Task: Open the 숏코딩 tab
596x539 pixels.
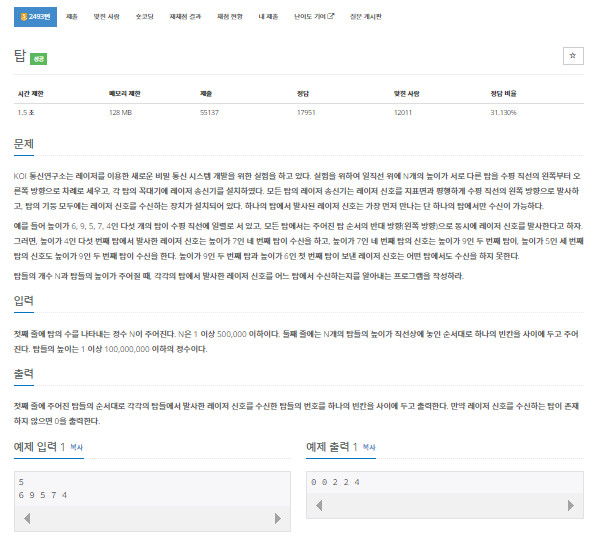Action: coord(144,17)
